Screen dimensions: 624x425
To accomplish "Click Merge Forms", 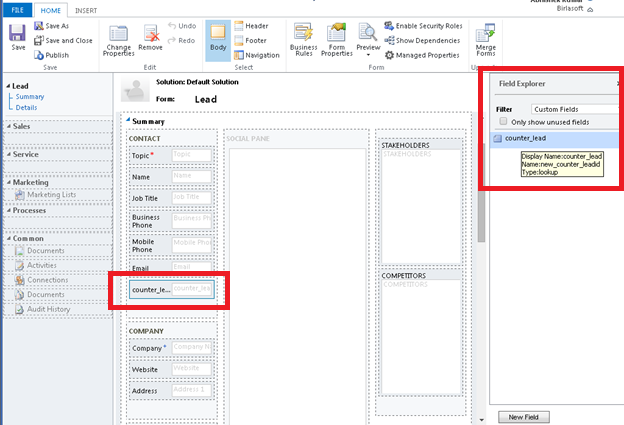I will (486, 39).
